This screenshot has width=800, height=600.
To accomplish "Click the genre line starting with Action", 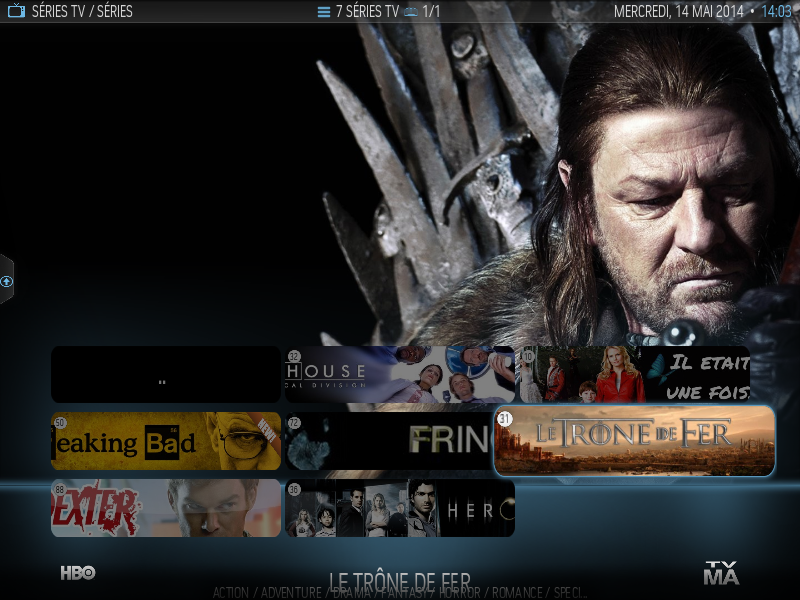I will [x=400, y=593].
